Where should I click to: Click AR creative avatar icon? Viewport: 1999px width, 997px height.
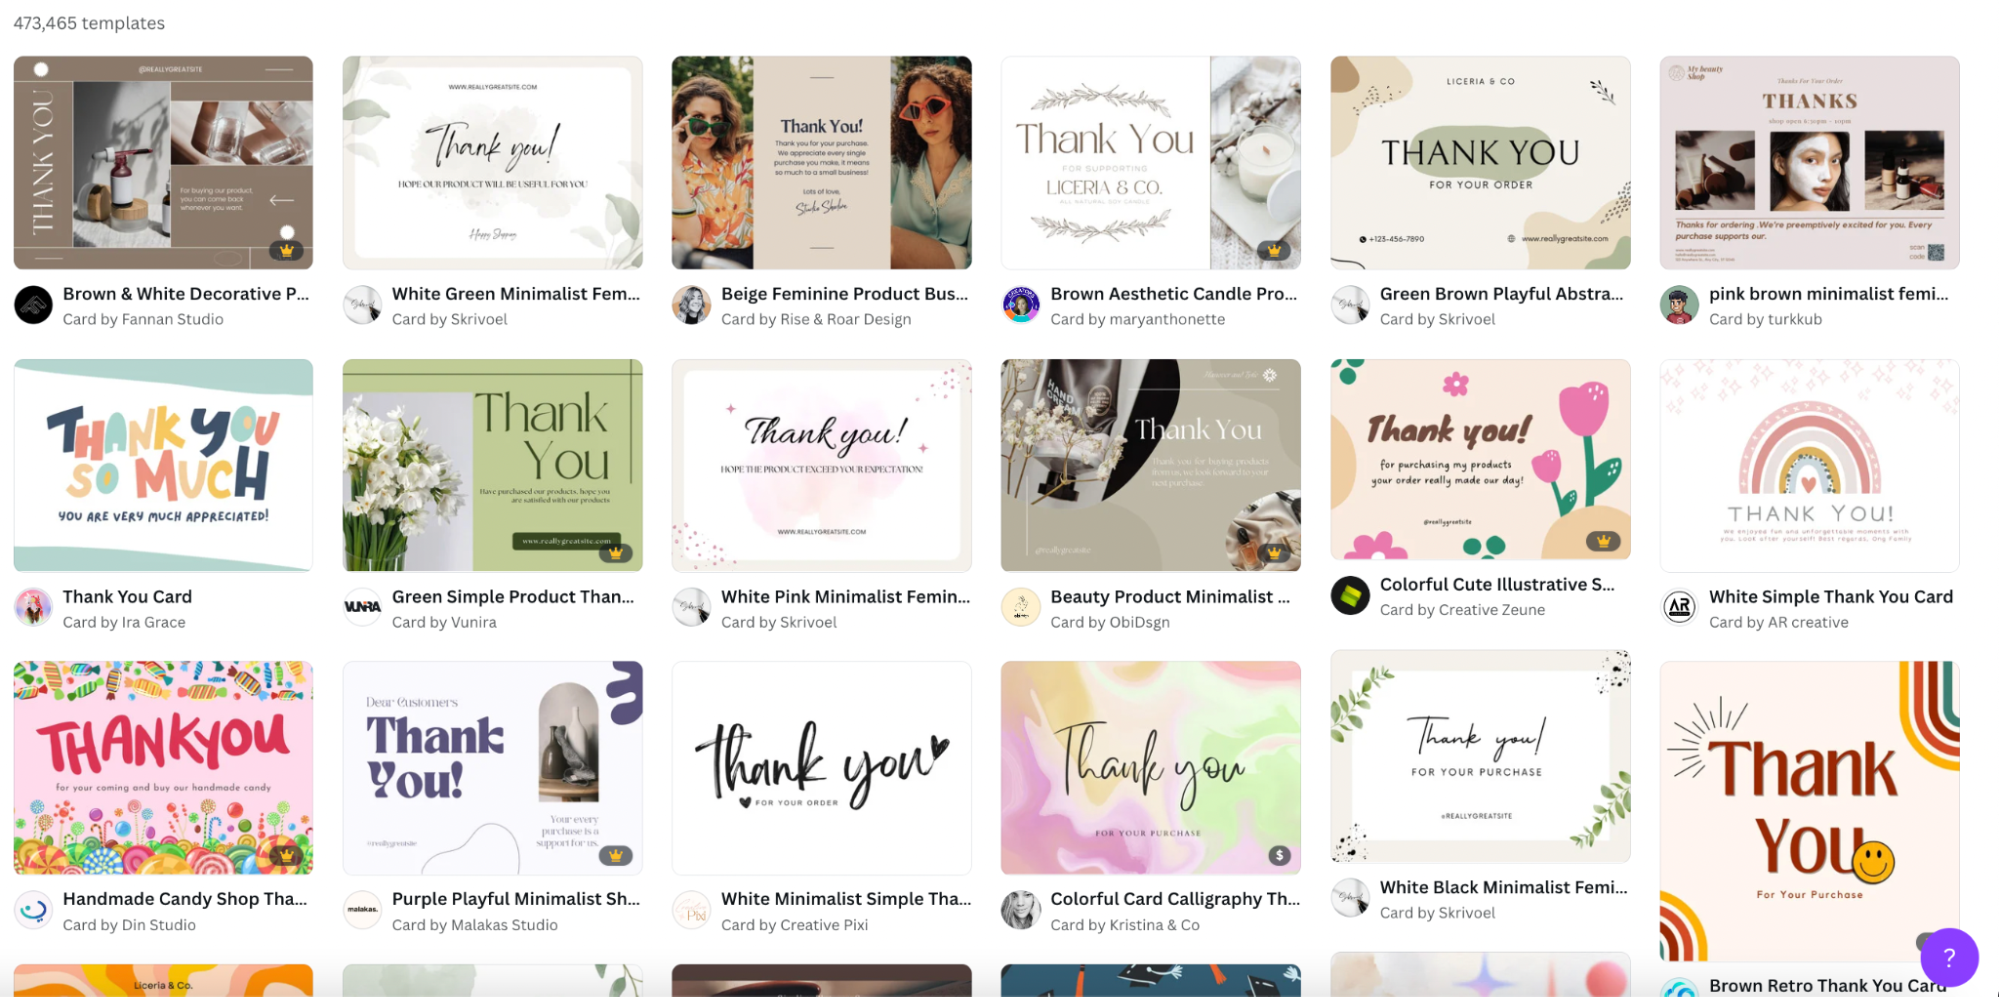pyautogui.click(x=1679, y=607)
